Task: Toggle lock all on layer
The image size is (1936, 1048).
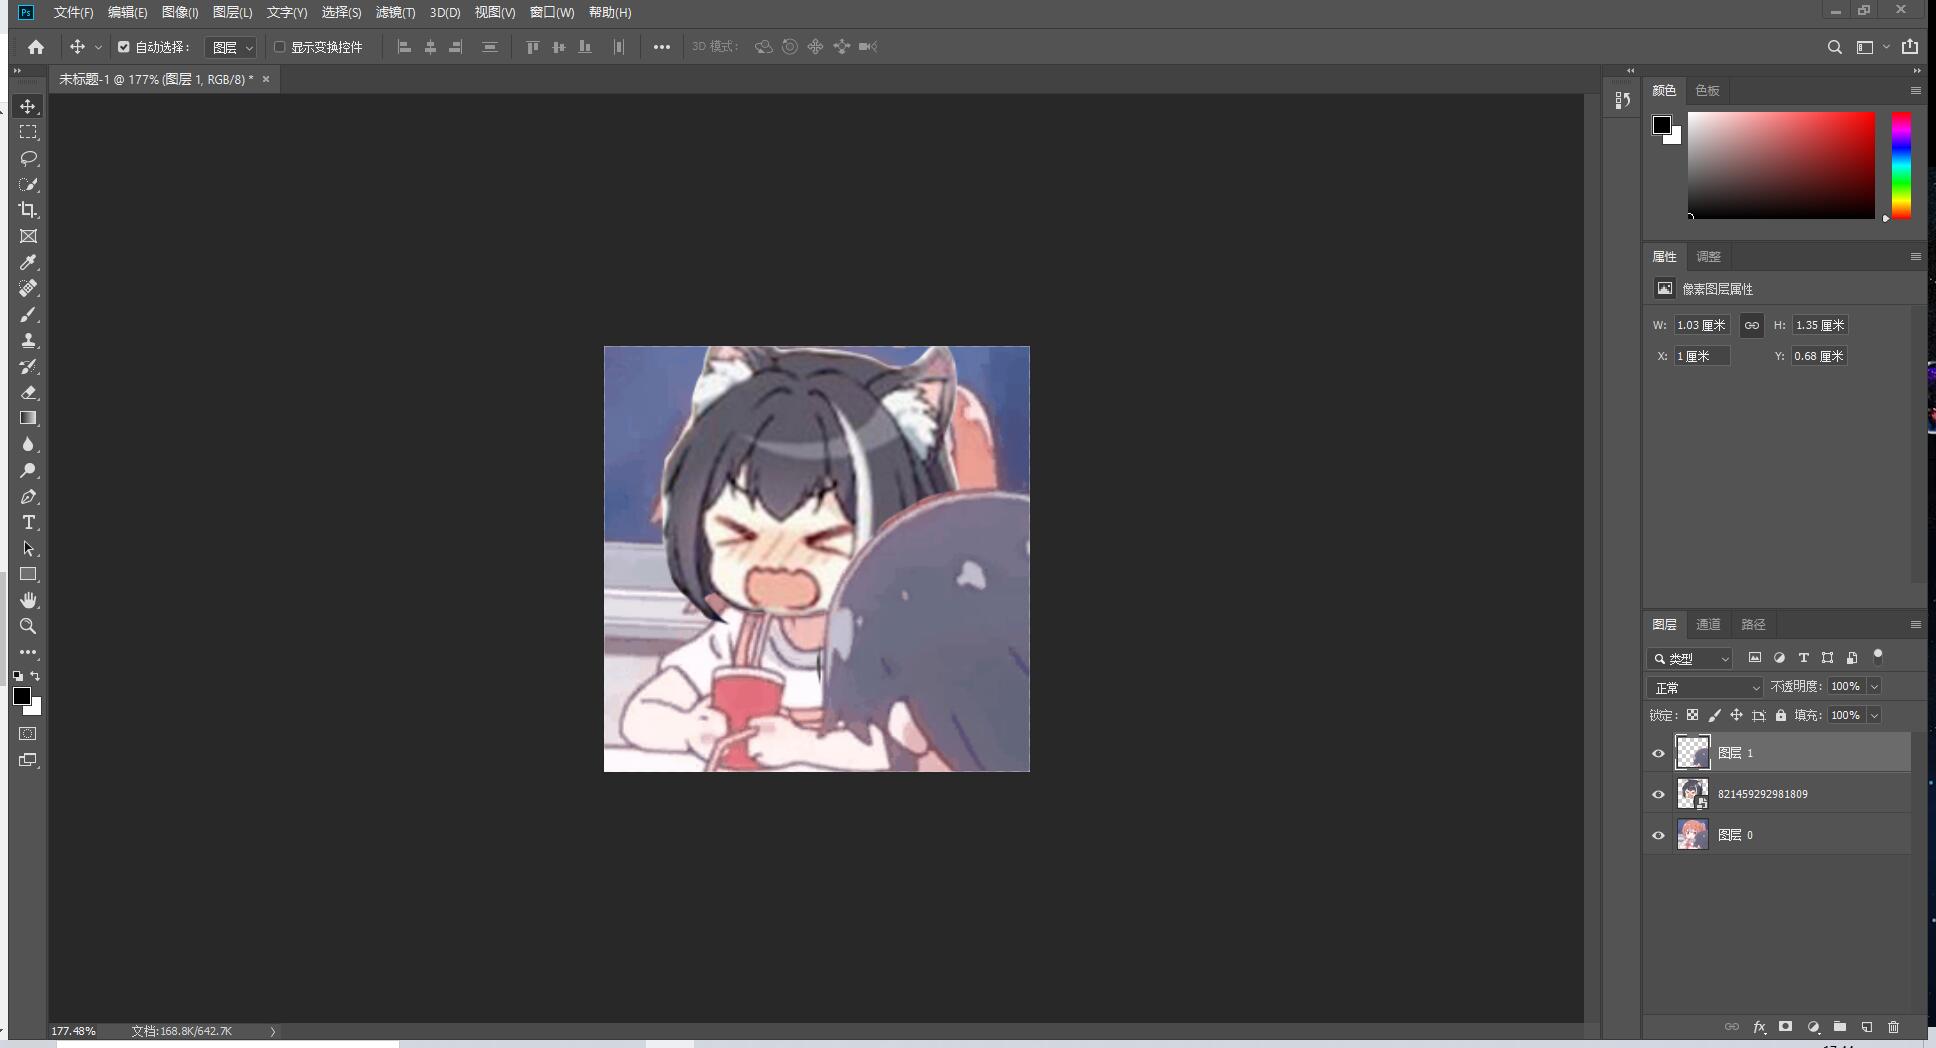Action: click(1781, 715)
